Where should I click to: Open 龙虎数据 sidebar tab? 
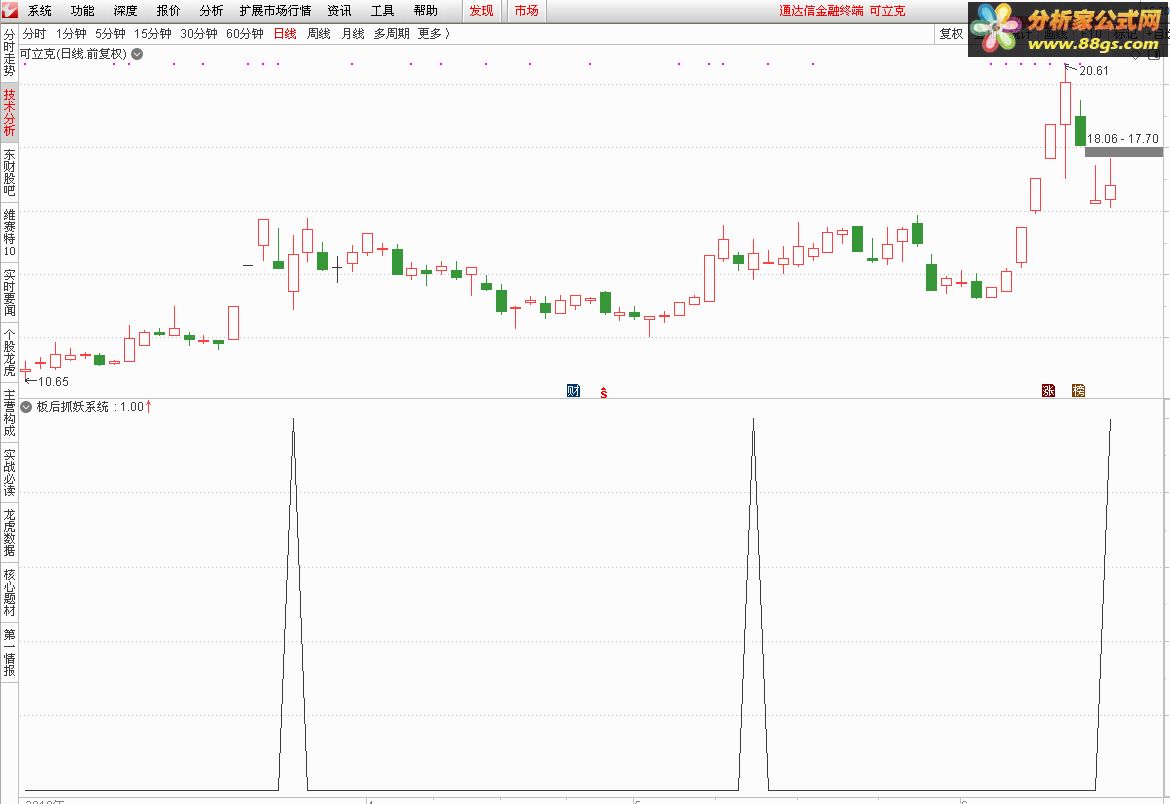point(9,532)
